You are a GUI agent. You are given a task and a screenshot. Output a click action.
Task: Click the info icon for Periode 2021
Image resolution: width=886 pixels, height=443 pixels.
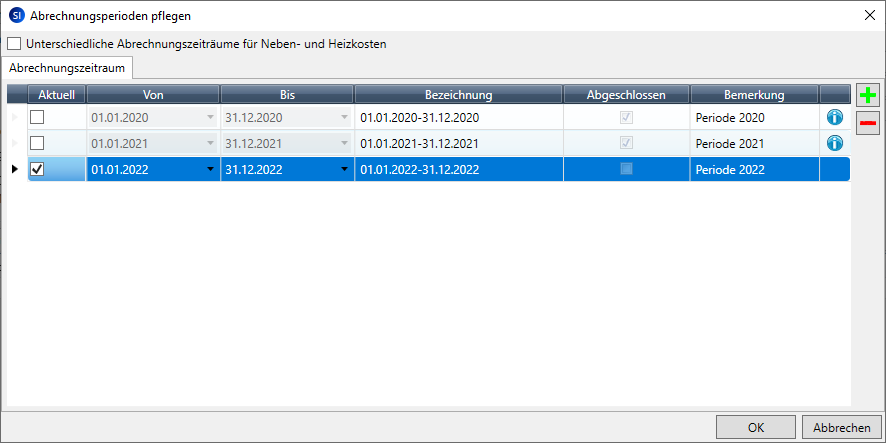835,143
